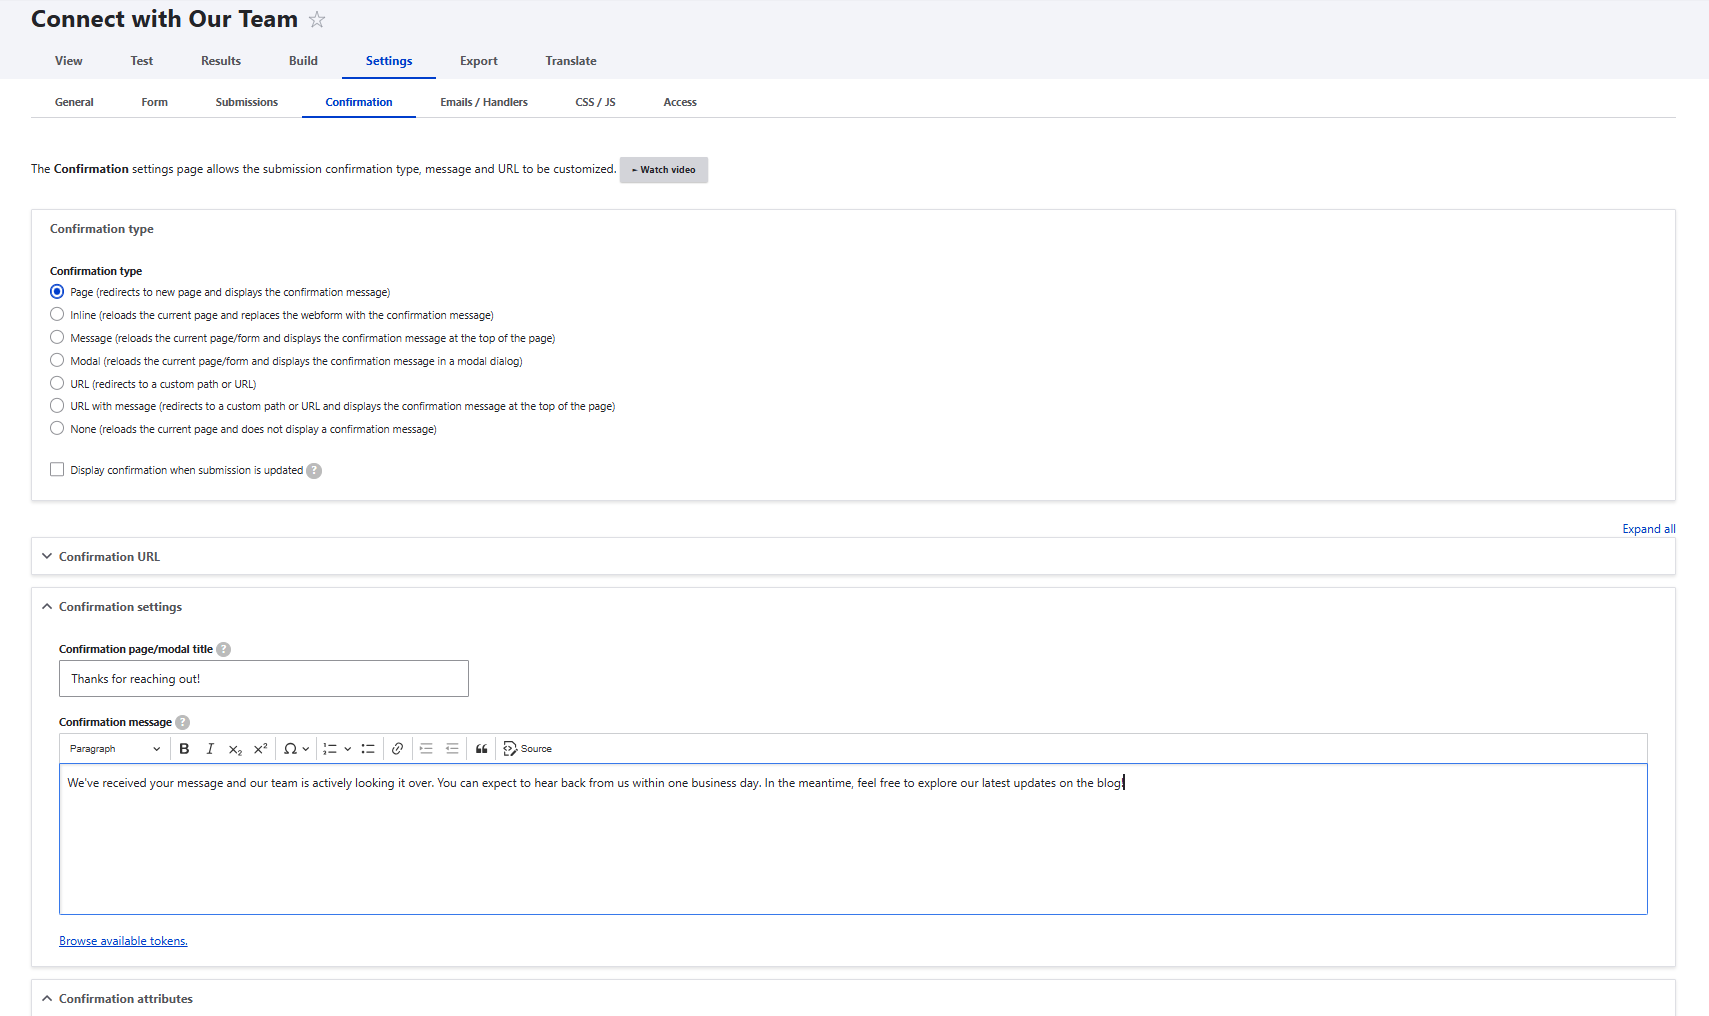Select Modal confirmation type

[x=57, y=360]
